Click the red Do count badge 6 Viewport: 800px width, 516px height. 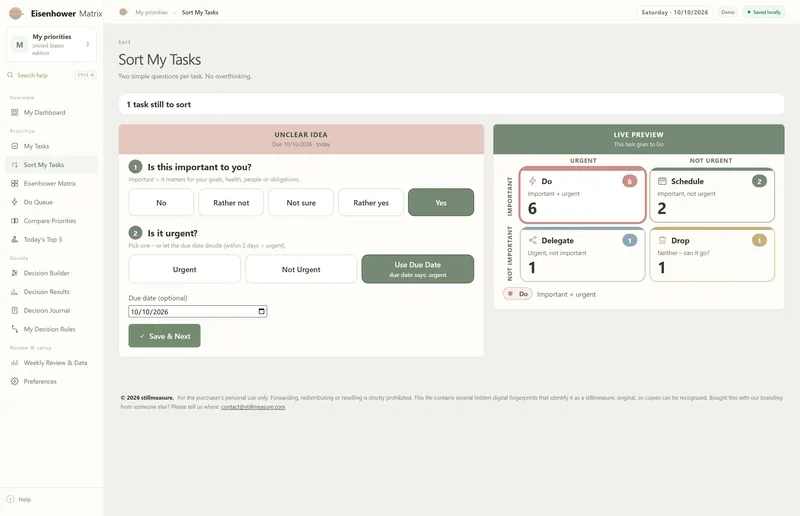click(630, 181)
